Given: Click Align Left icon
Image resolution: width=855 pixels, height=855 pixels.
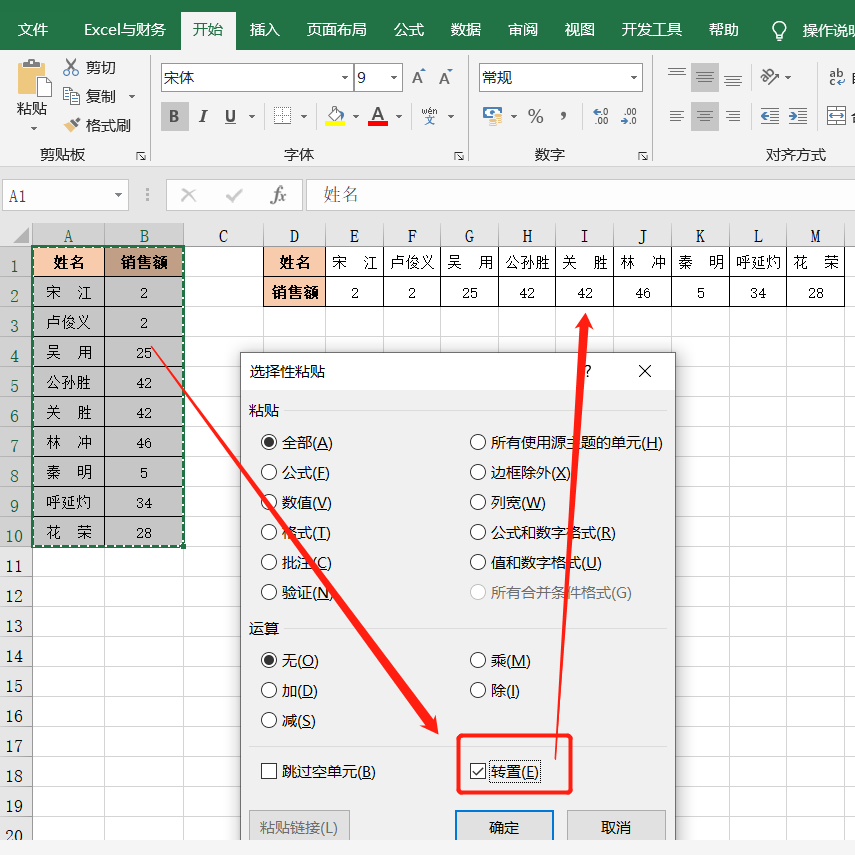Looking at the screenshot, I should click(x=677, y=116).
